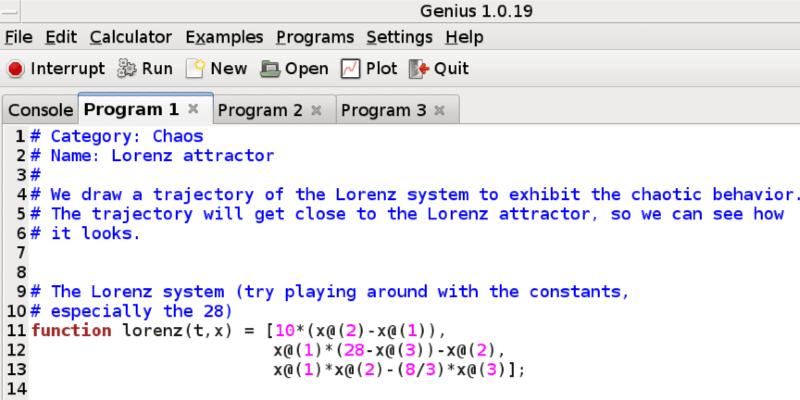800x400 pixels.
Task: Expand the Calculator menu
Action: 130,37
